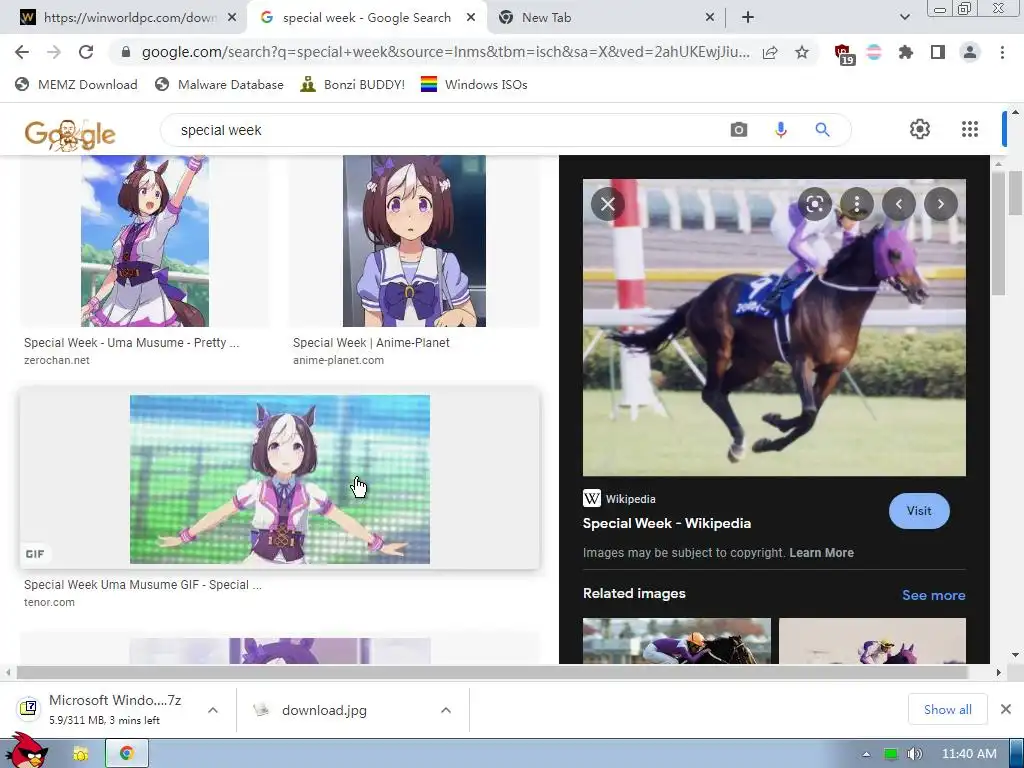Open first related image with jockey
This screenshot has width=1024, height=768.
tap(677, 641)
